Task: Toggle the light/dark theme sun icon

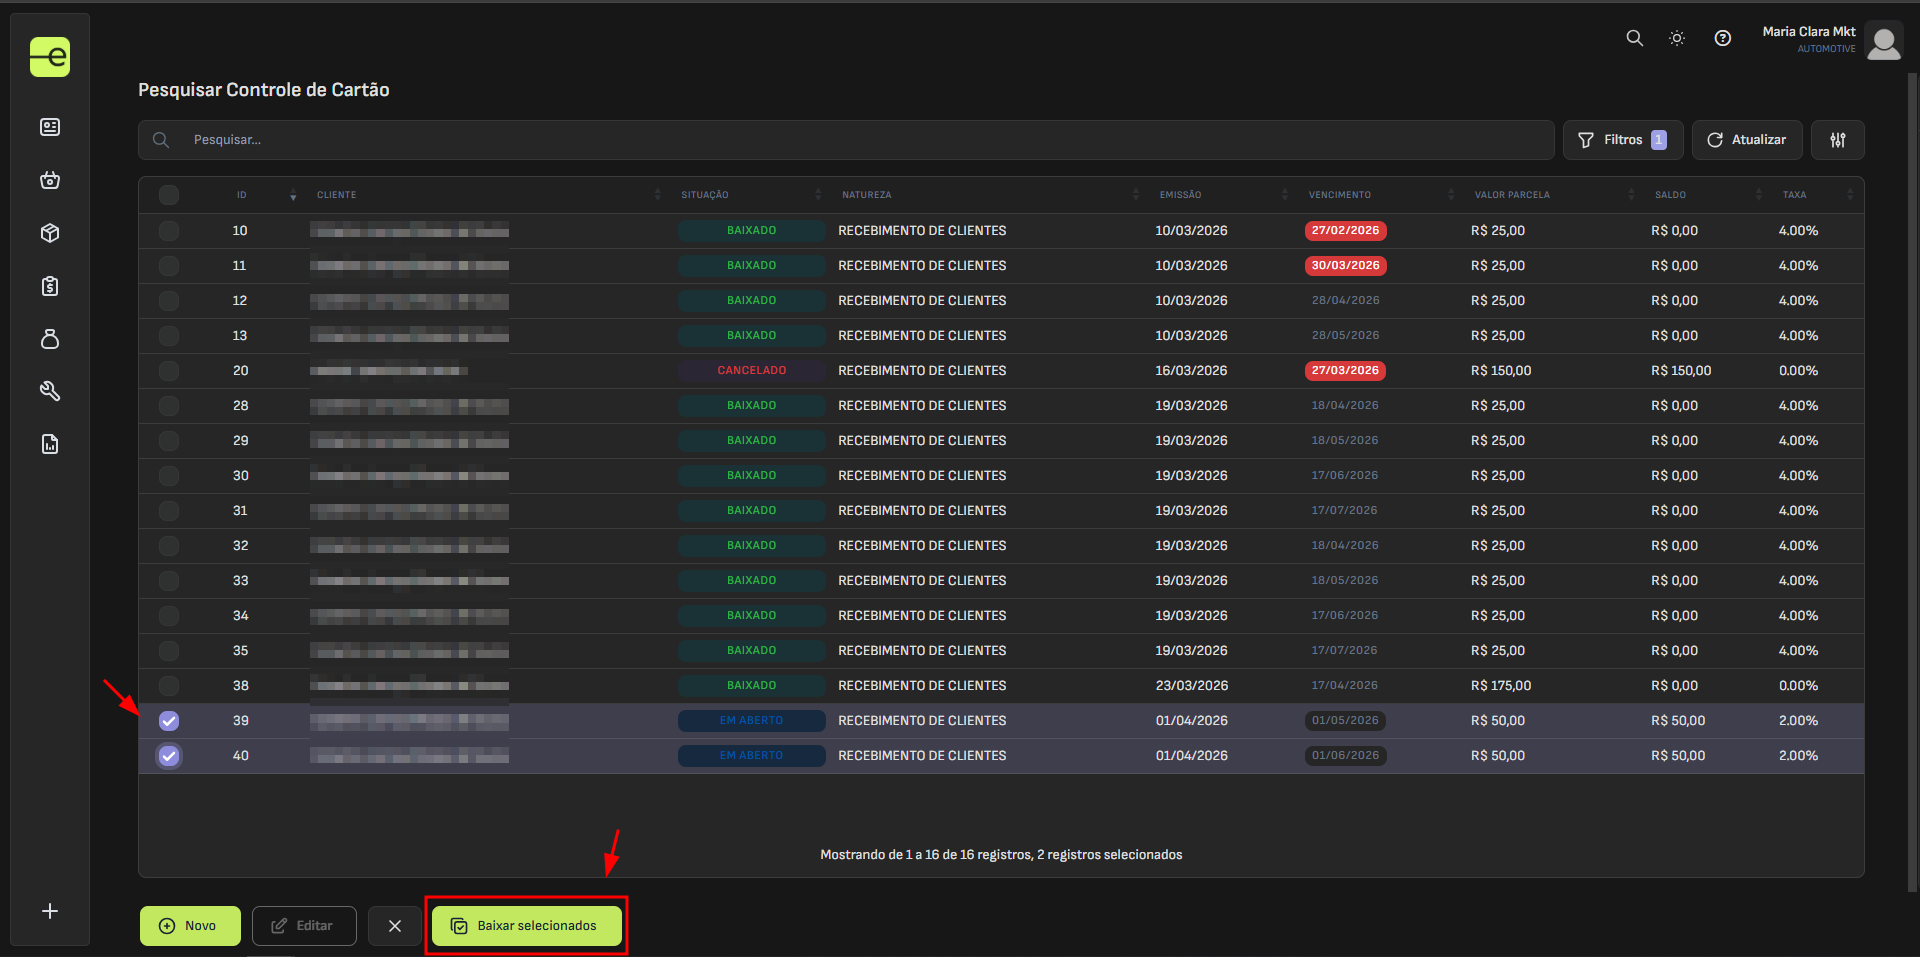Action: click(x=1677, y=38)
